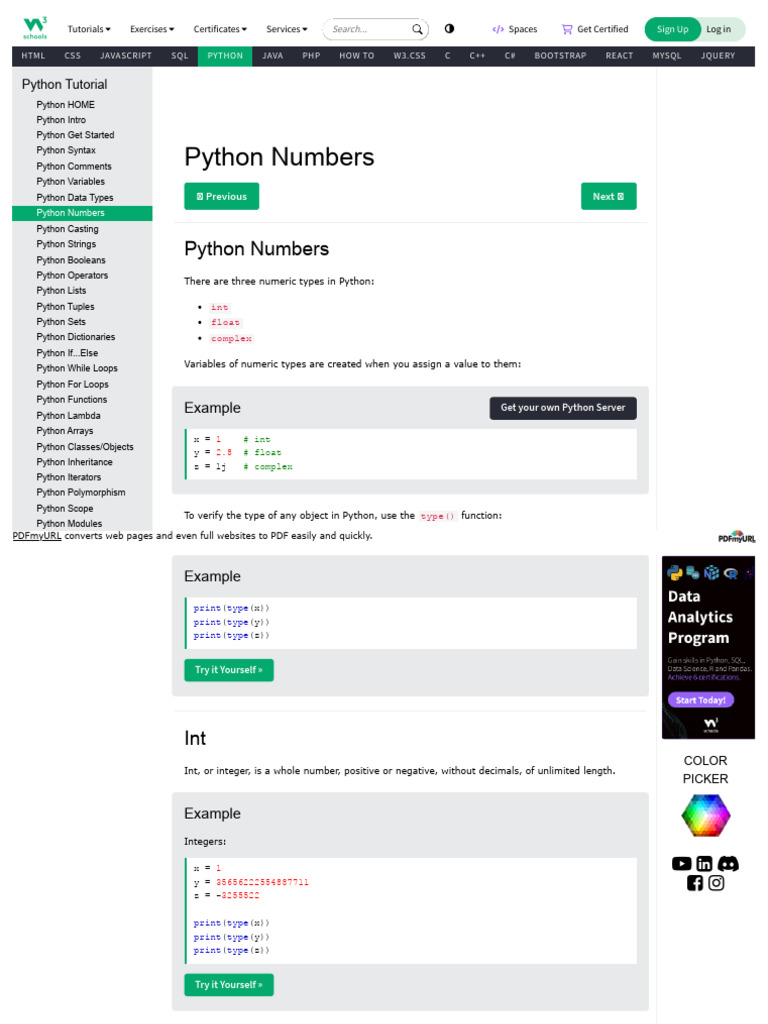
Task: Open the LinkedIn social icon
Action: [x=705, y=864]
